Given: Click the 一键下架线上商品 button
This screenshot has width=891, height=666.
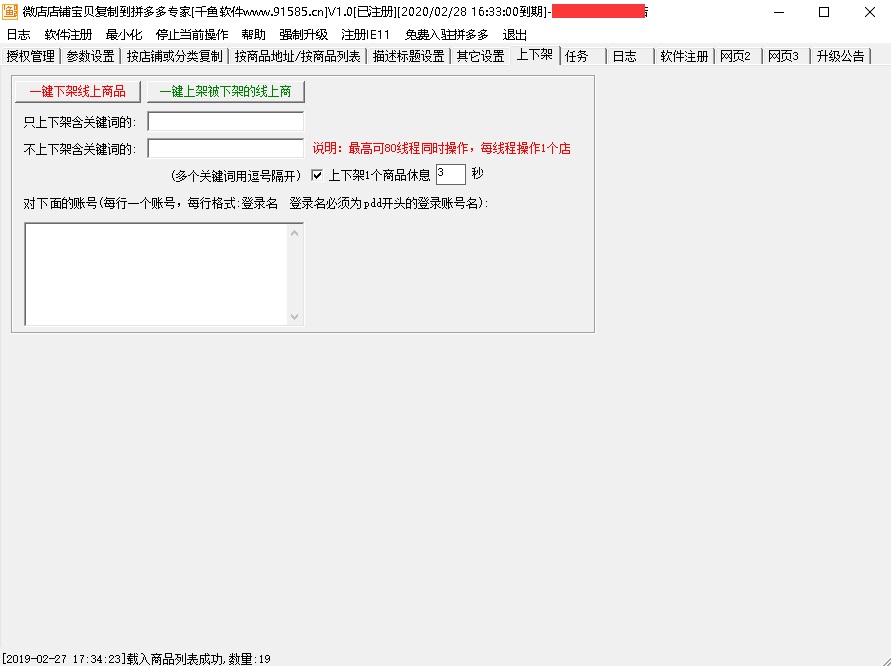Looking at the screenshot, I should (78, 91).
